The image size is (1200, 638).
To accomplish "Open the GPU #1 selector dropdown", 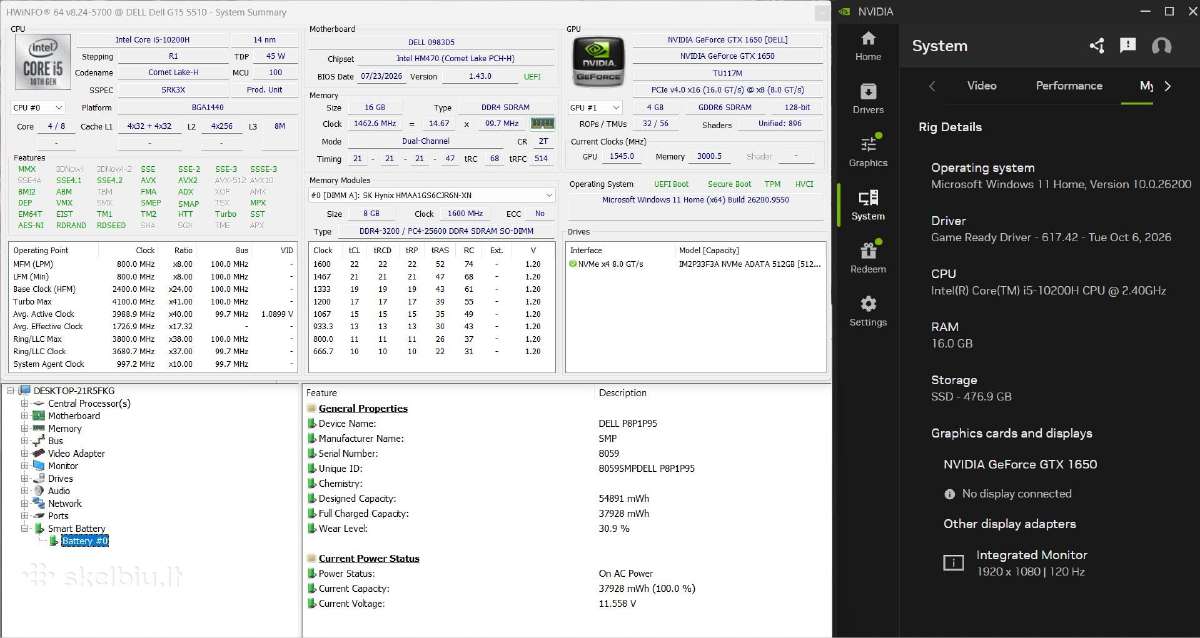I will click(596, 107).
